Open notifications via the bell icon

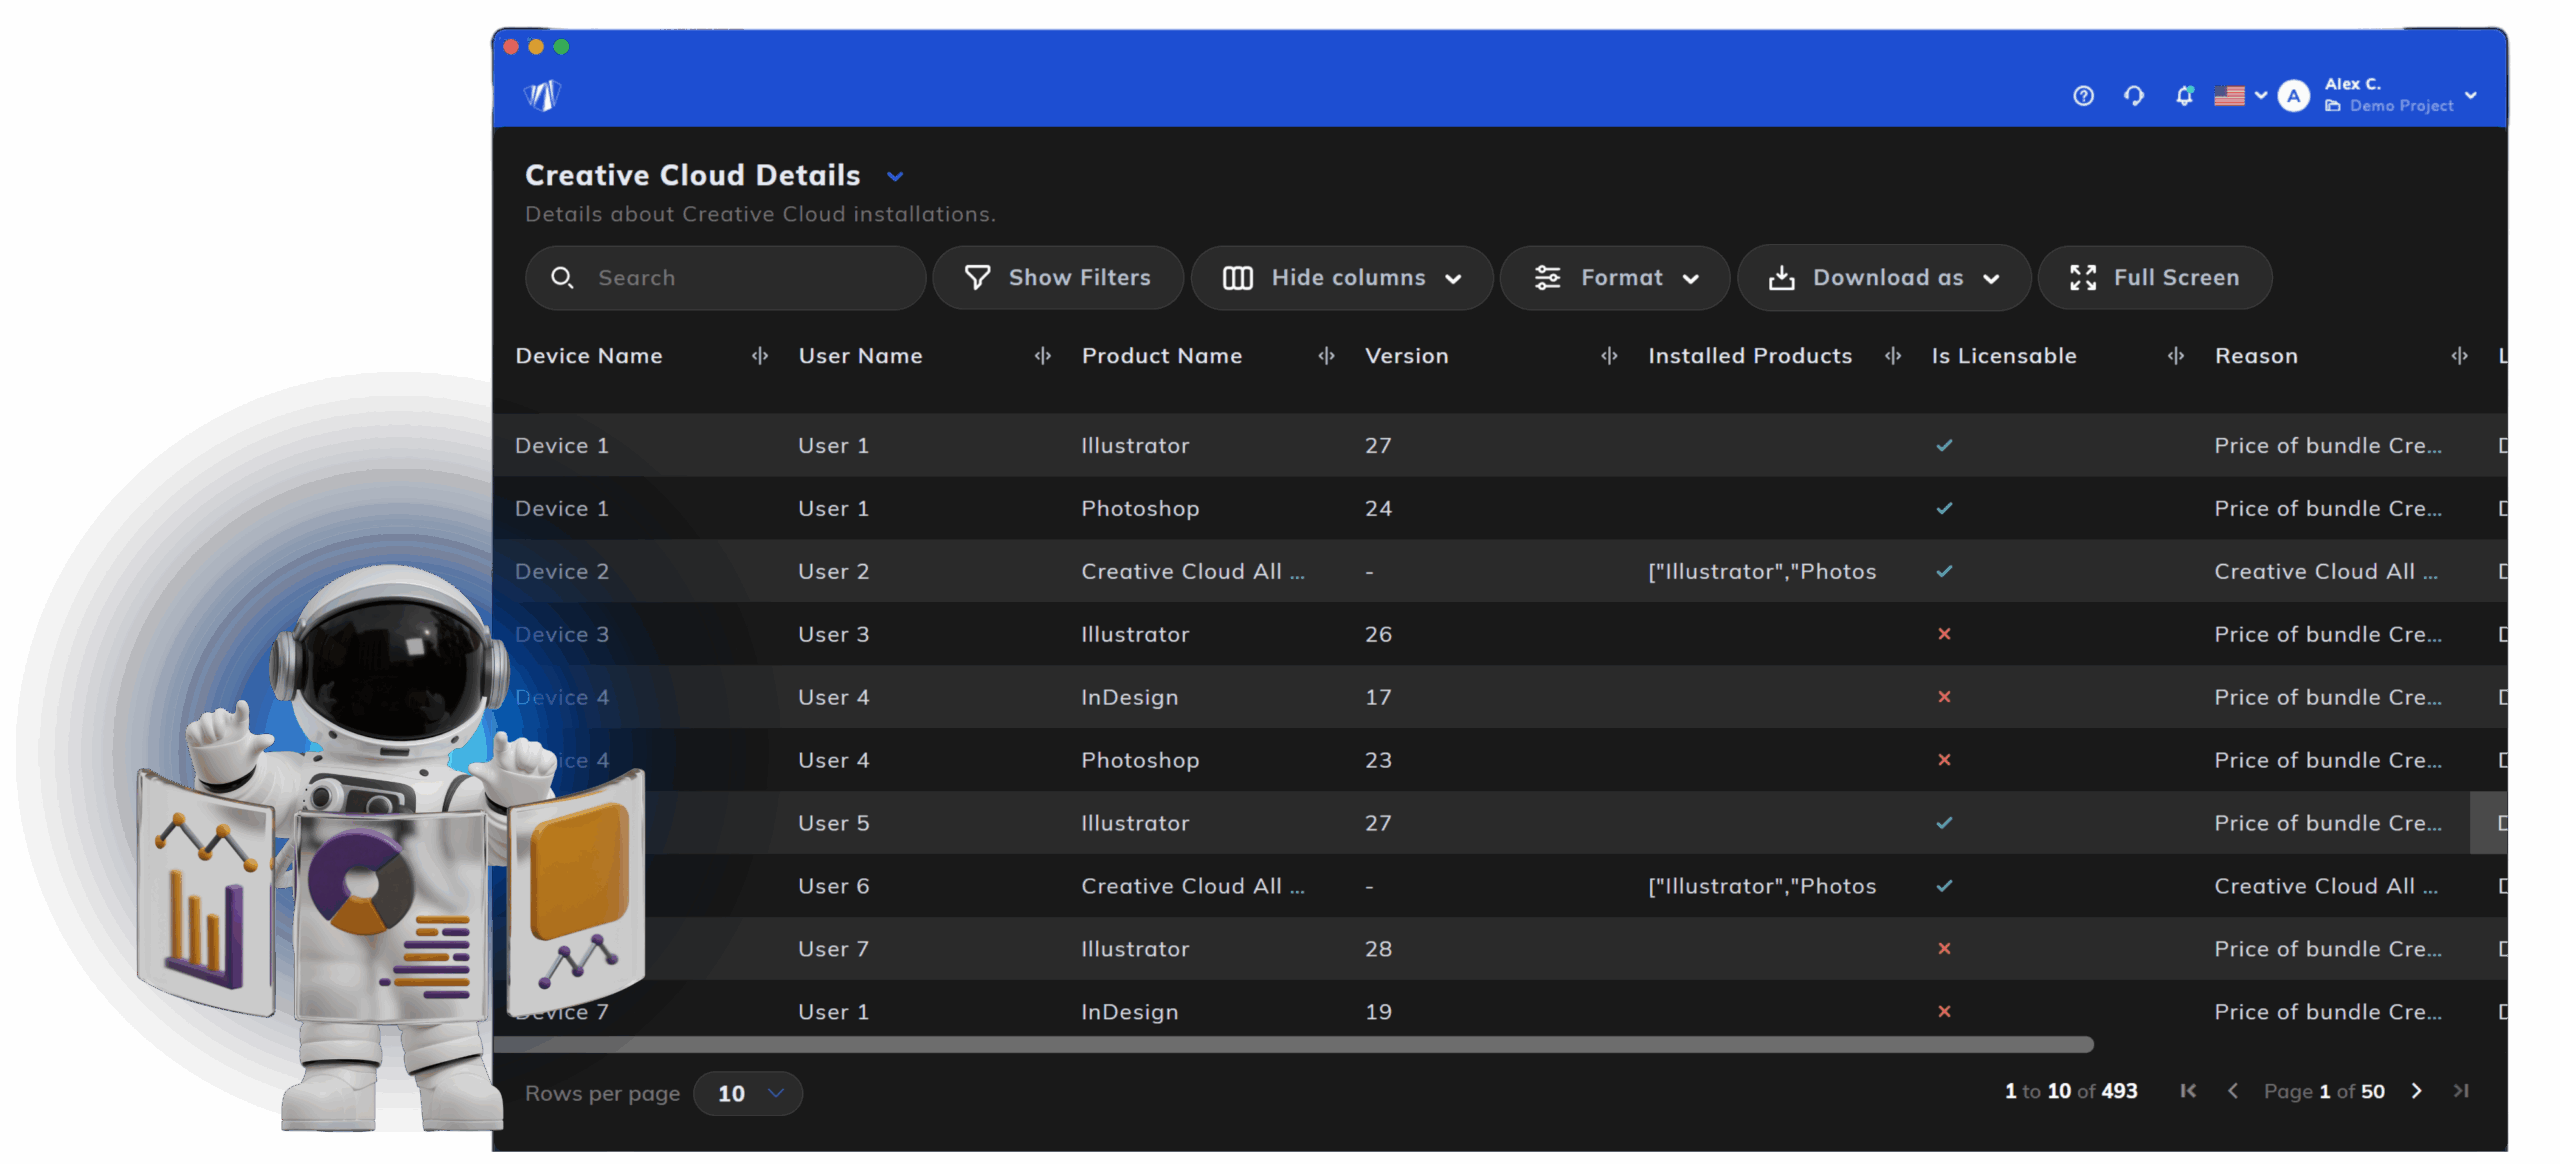point(2183,96)
